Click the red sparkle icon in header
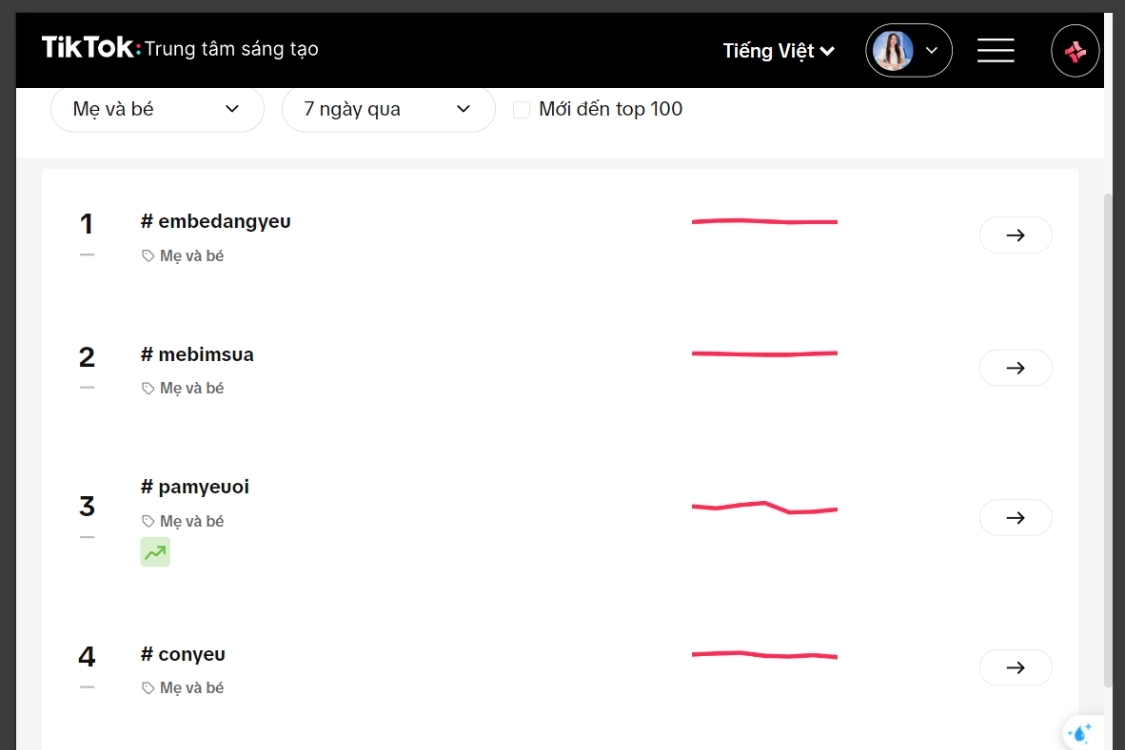 coord(1075,51)
